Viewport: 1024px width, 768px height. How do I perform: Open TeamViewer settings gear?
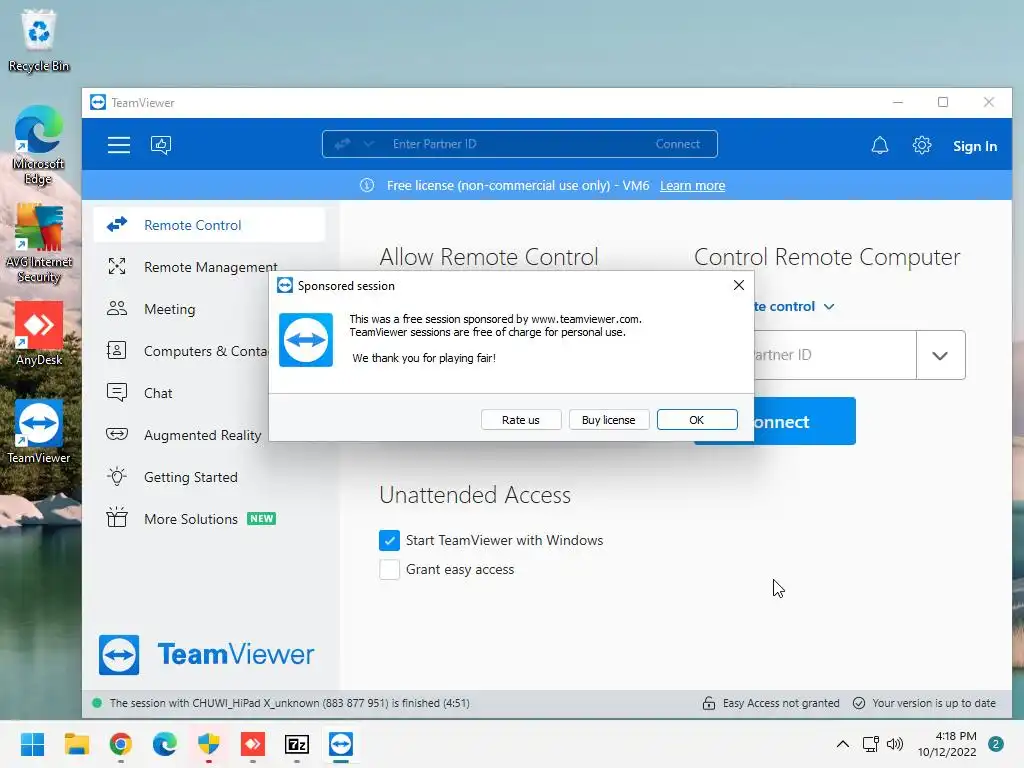point(921,145)
